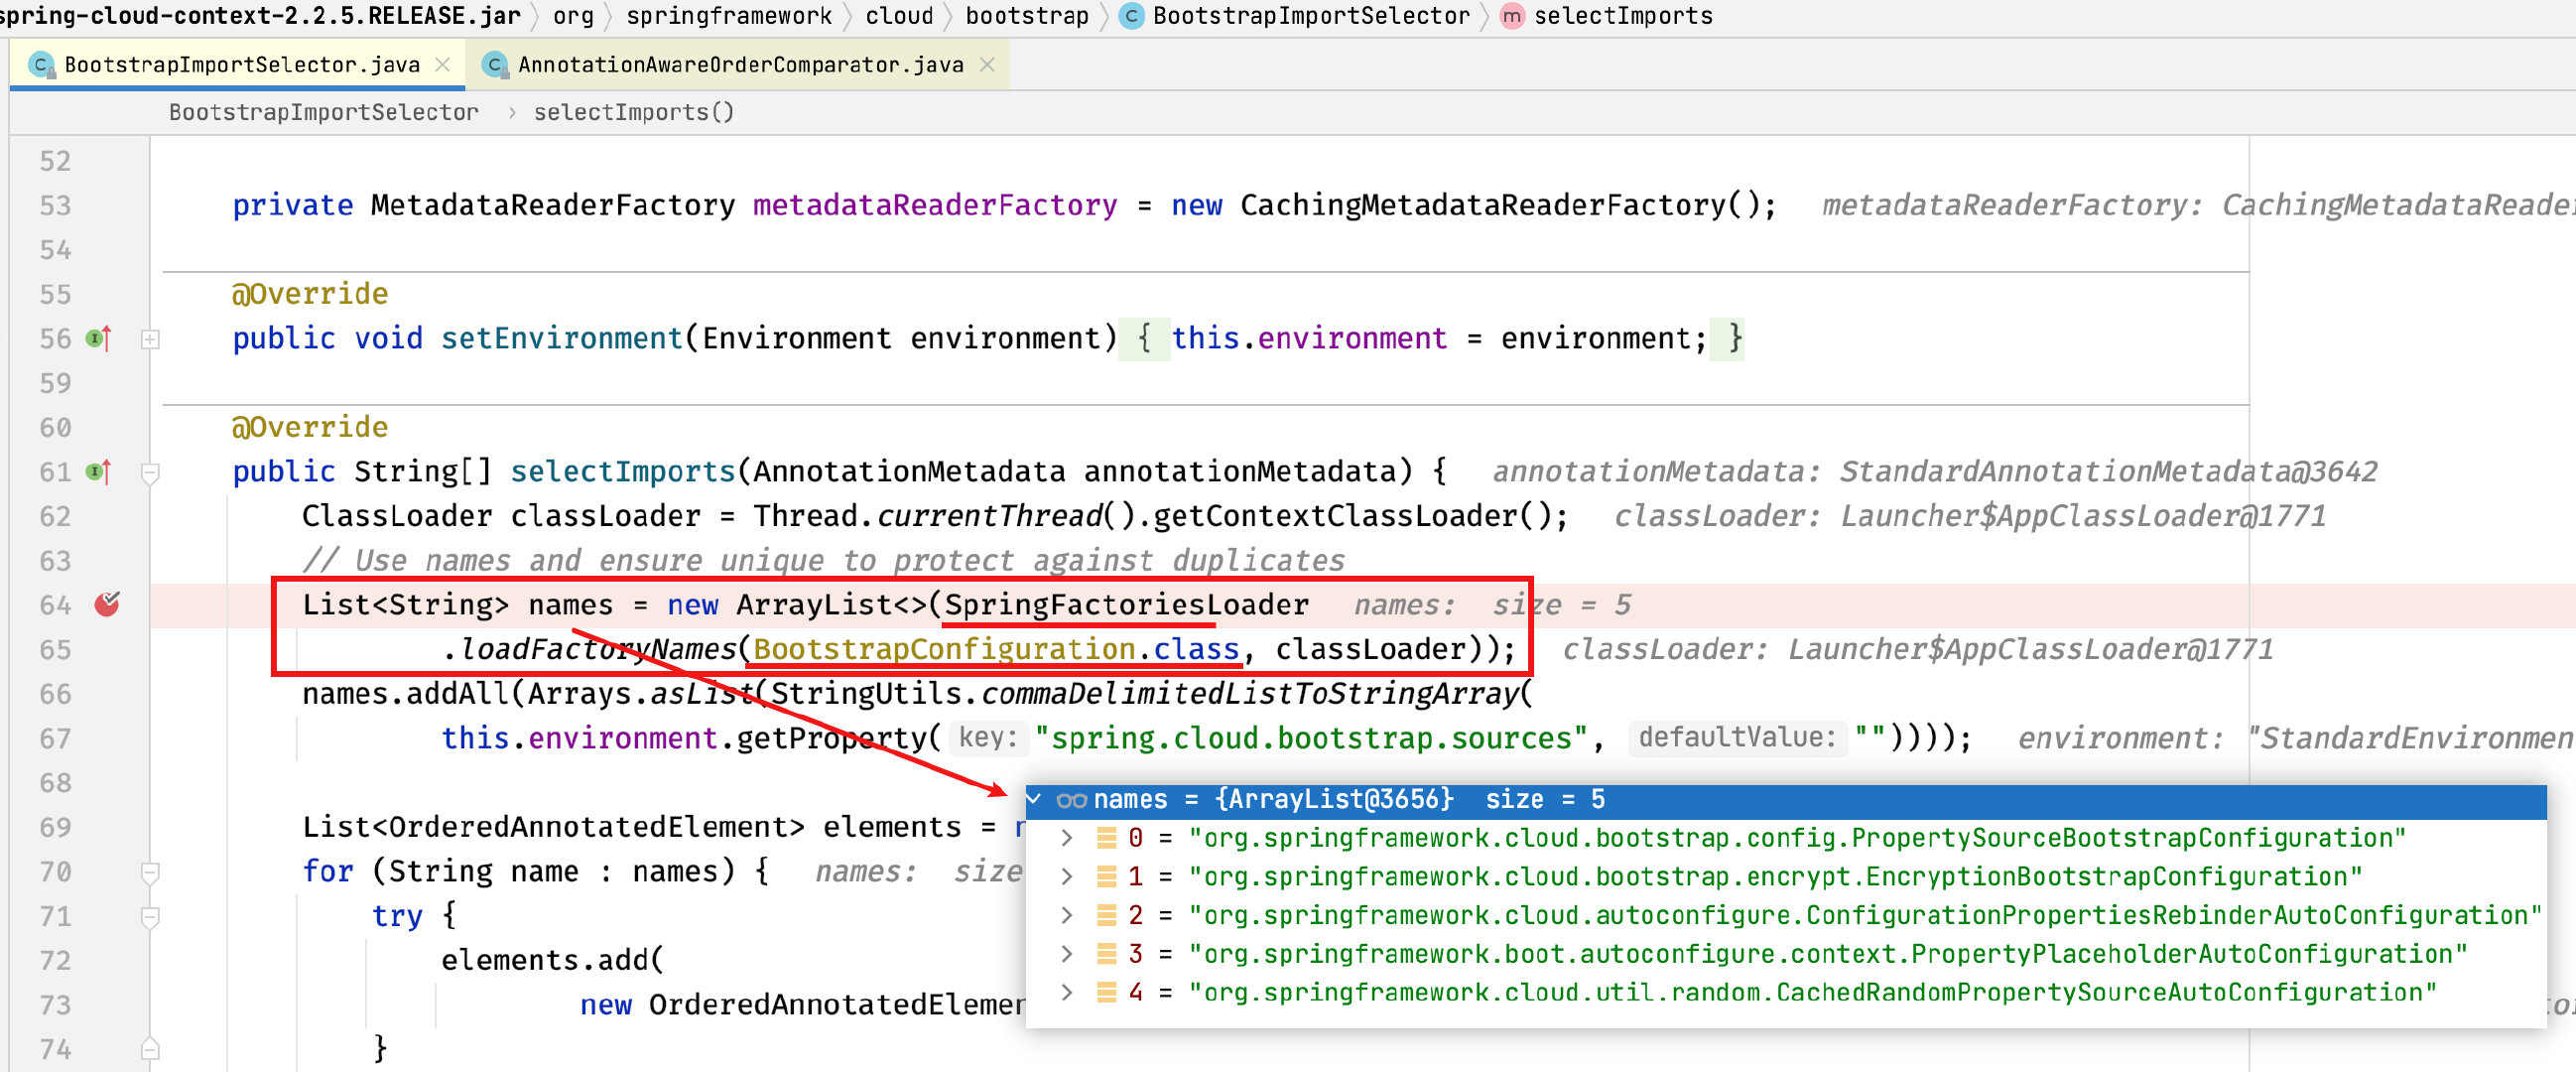Click method icon in navigation bar breadcrumb

tap(1513, 16)
